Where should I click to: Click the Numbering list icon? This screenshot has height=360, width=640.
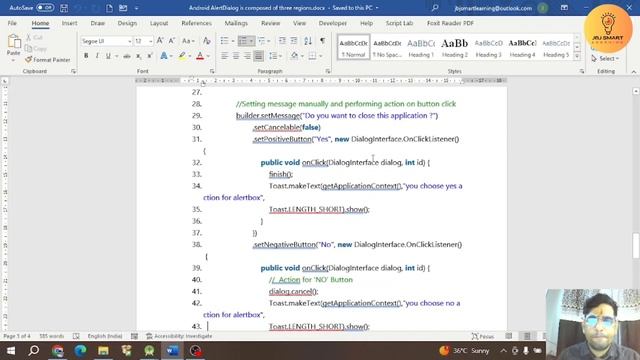click(x=243, y=41)
